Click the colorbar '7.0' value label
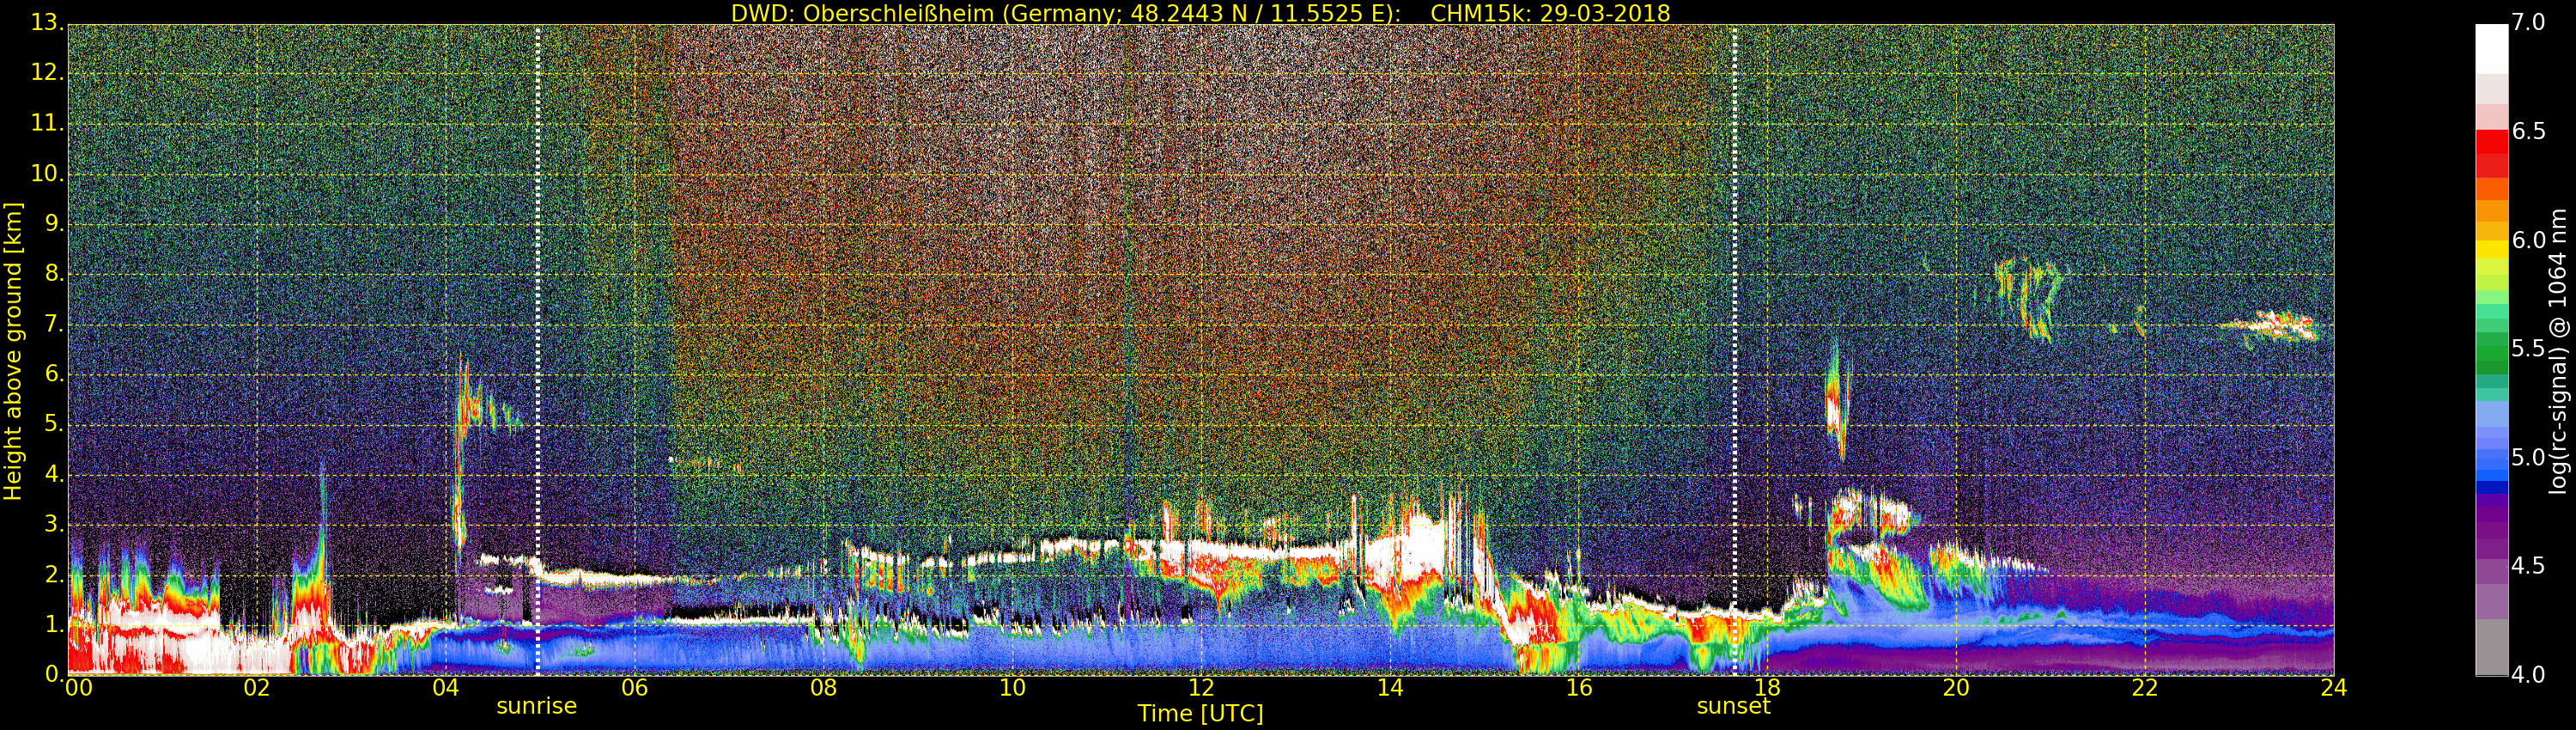 [2528, 23]
